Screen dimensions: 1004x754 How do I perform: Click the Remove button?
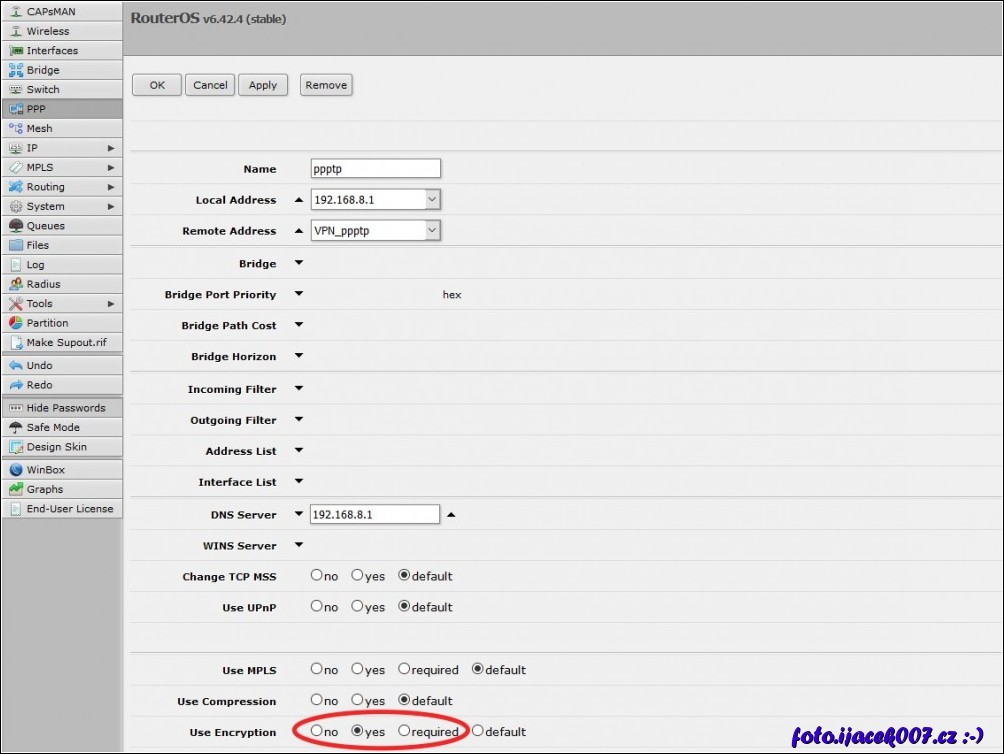326,85
